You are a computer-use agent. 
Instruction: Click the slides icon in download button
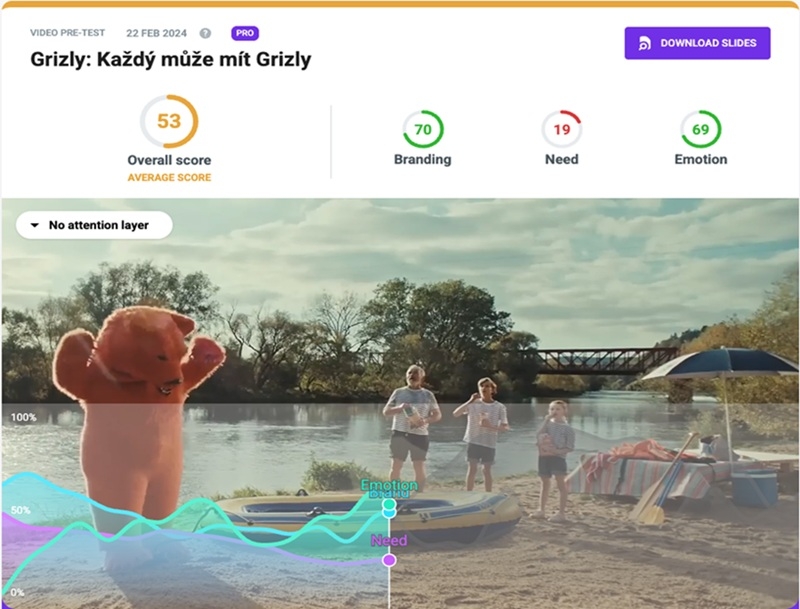point(644,43)
